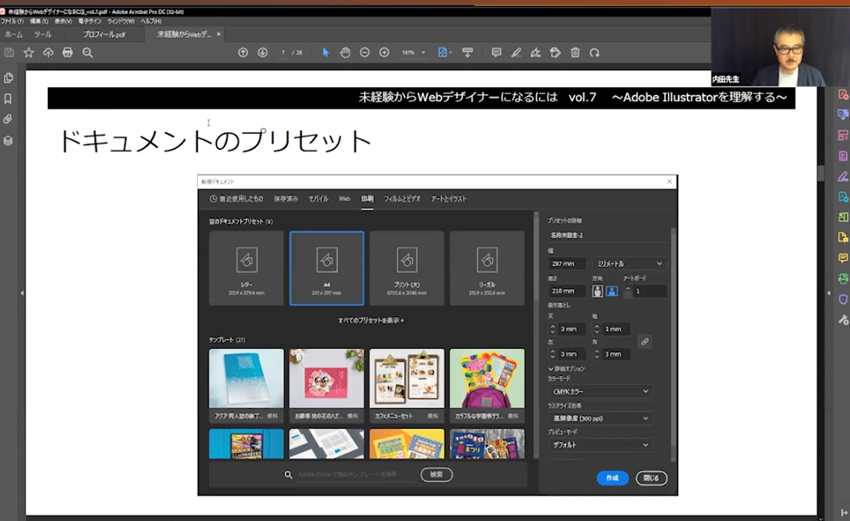Select the highlighter pen tool
The image size is (850, 521).
pyautogui.click(x=516, y=53)
